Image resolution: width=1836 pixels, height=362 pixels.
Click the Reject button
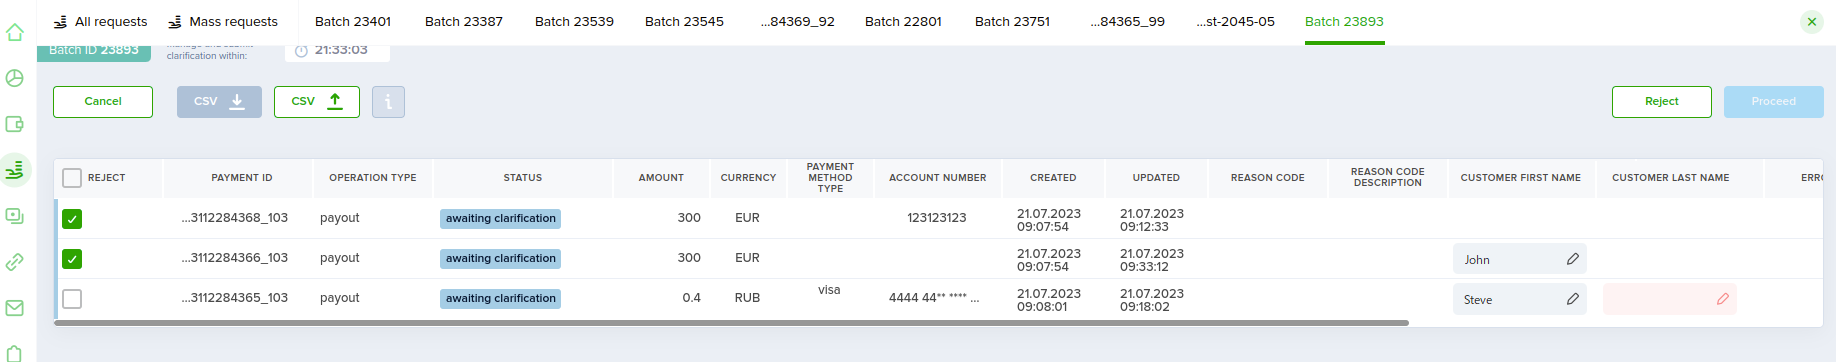1661,102
